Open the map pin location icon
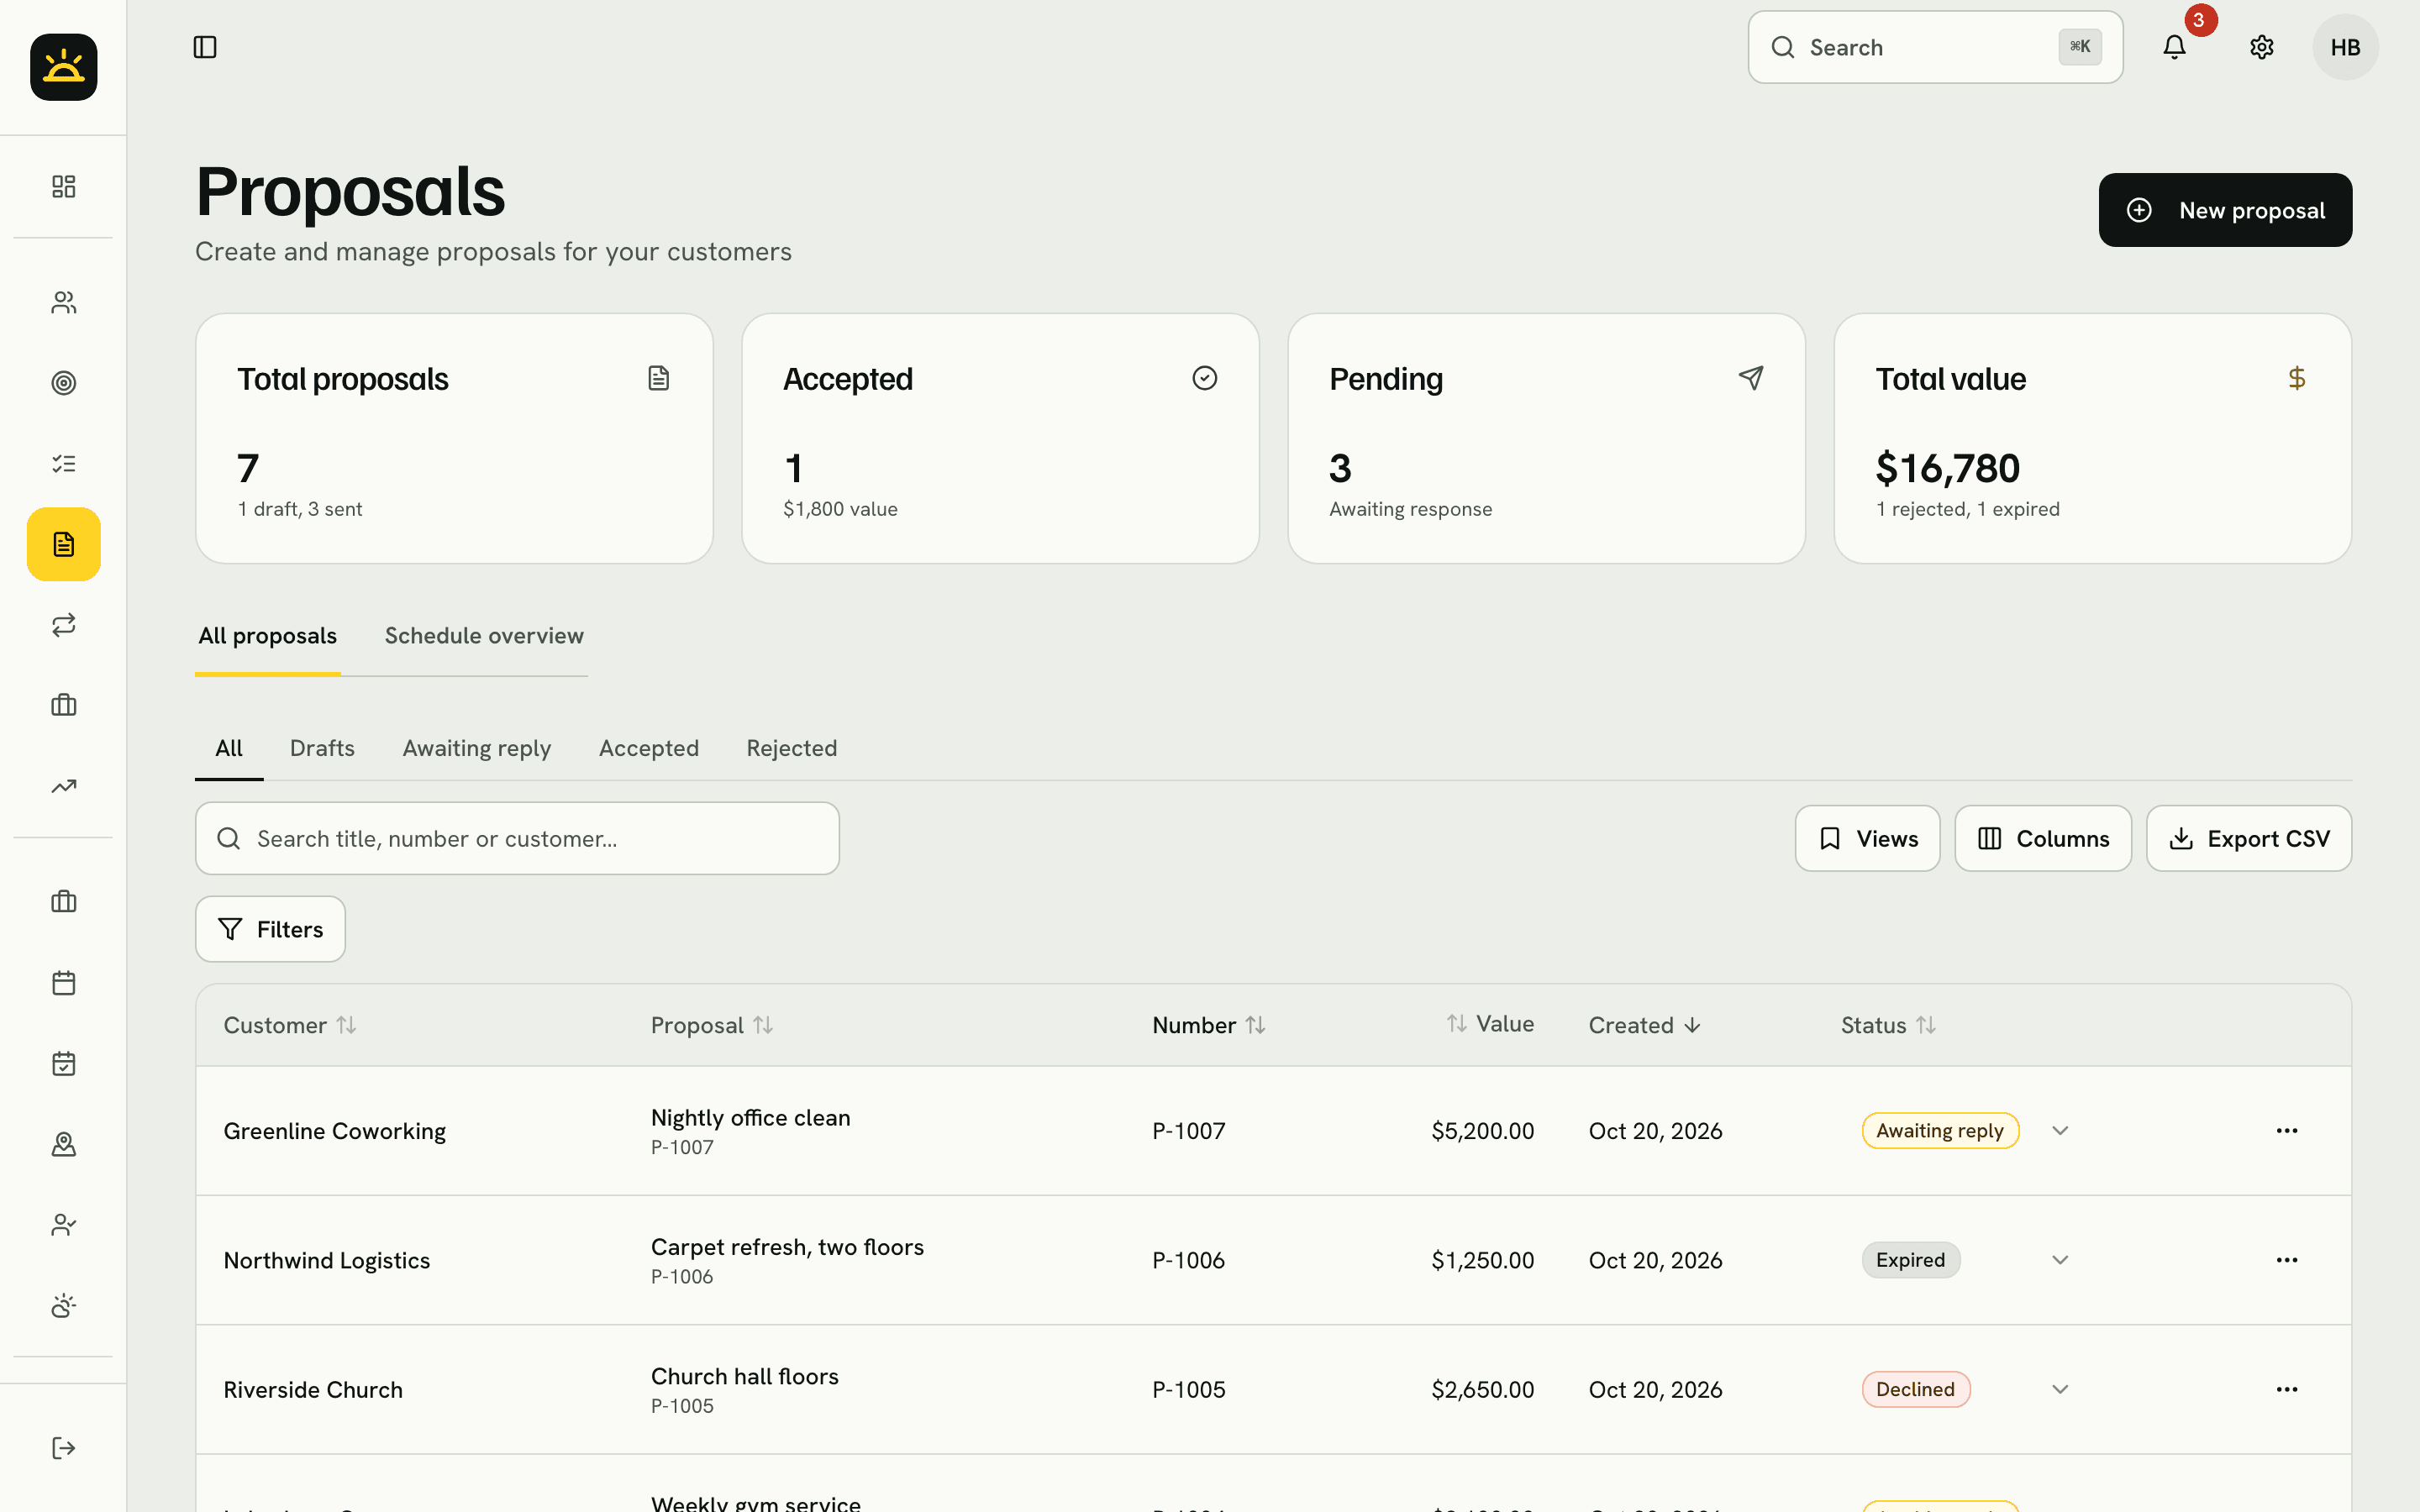2420x1512 pixels. [x=63, y=1144]
